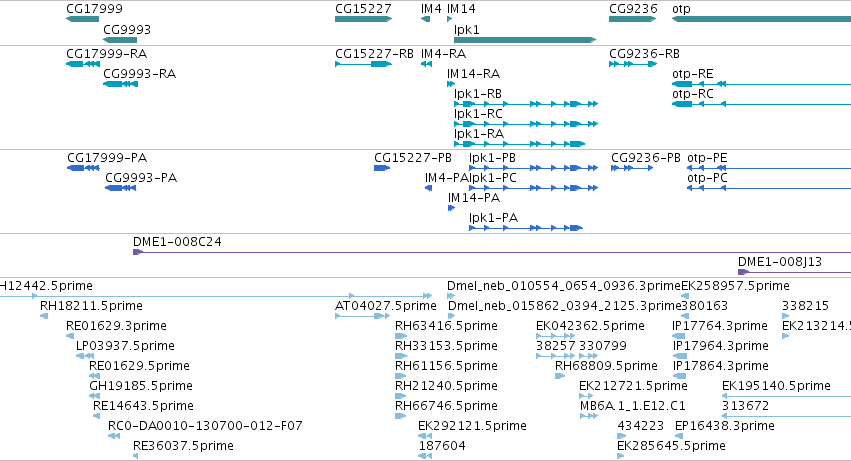The width and height of the screenshot is (851, 461).
Task: Select protein Ipk1-PC
Action: (x=534, y=188)
